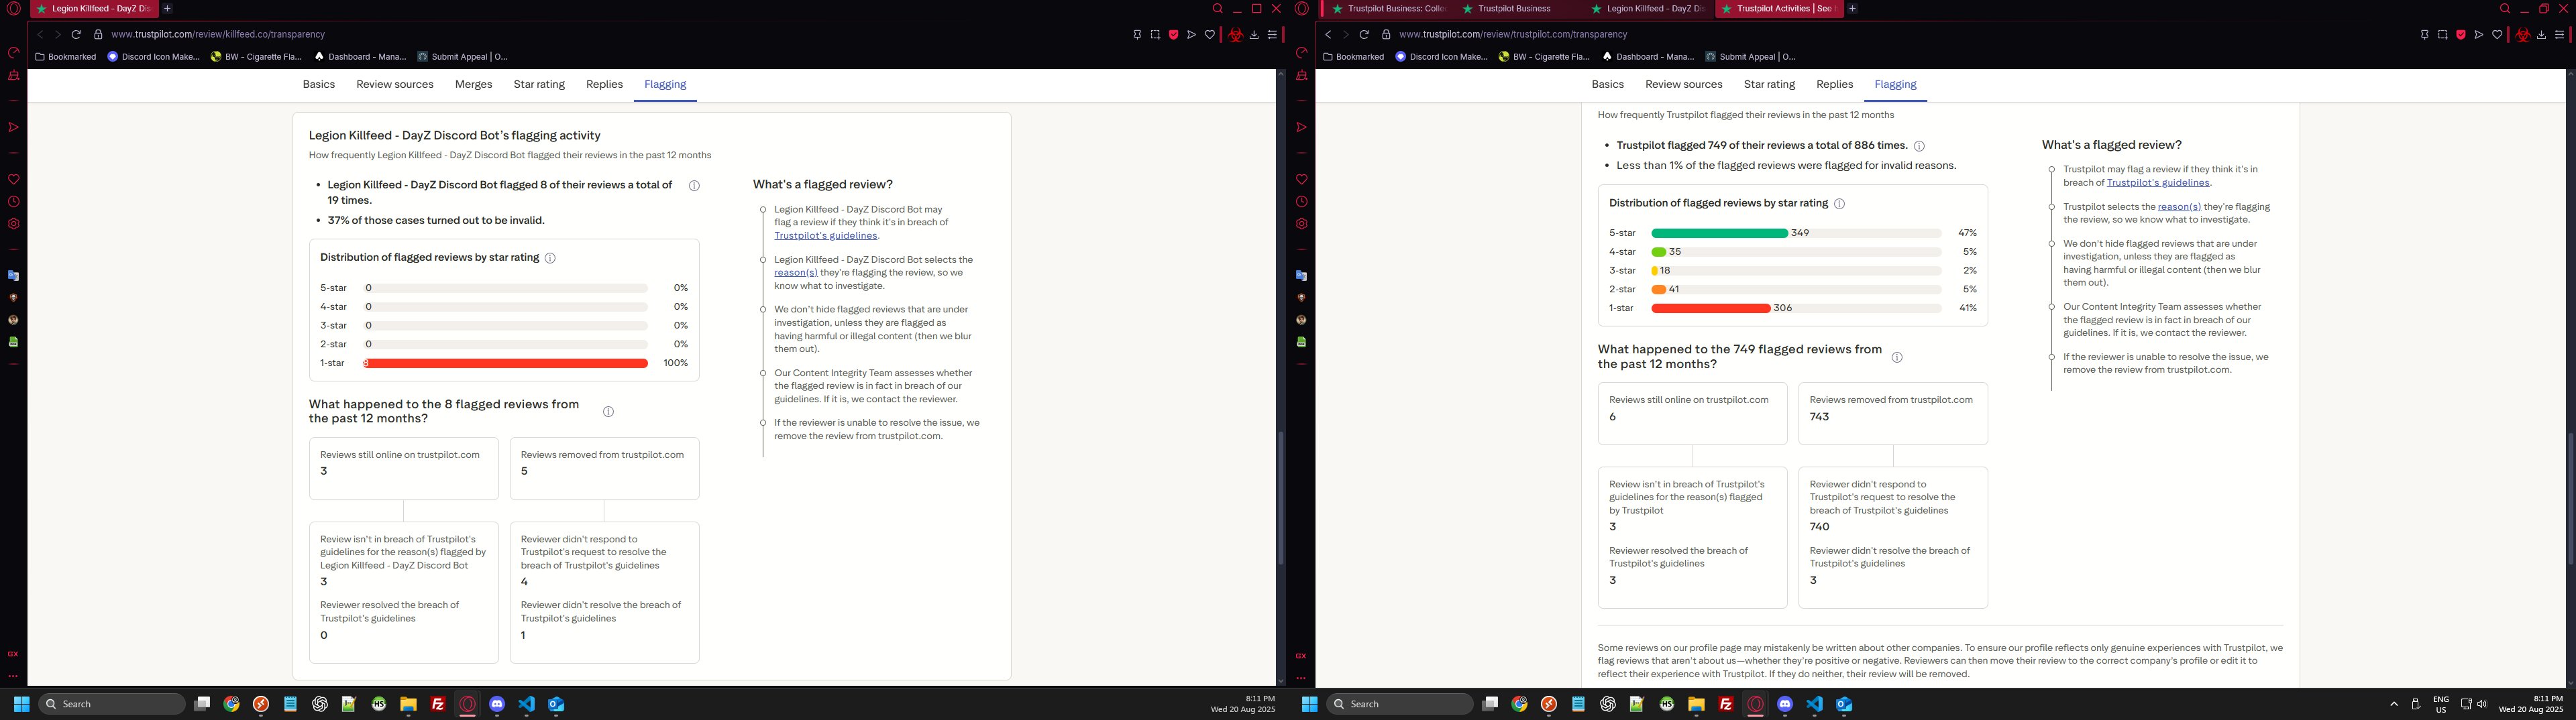Open Easy setup in the trustpilot.com window
The image size is (2576, 720).
tap(2559, 34)
